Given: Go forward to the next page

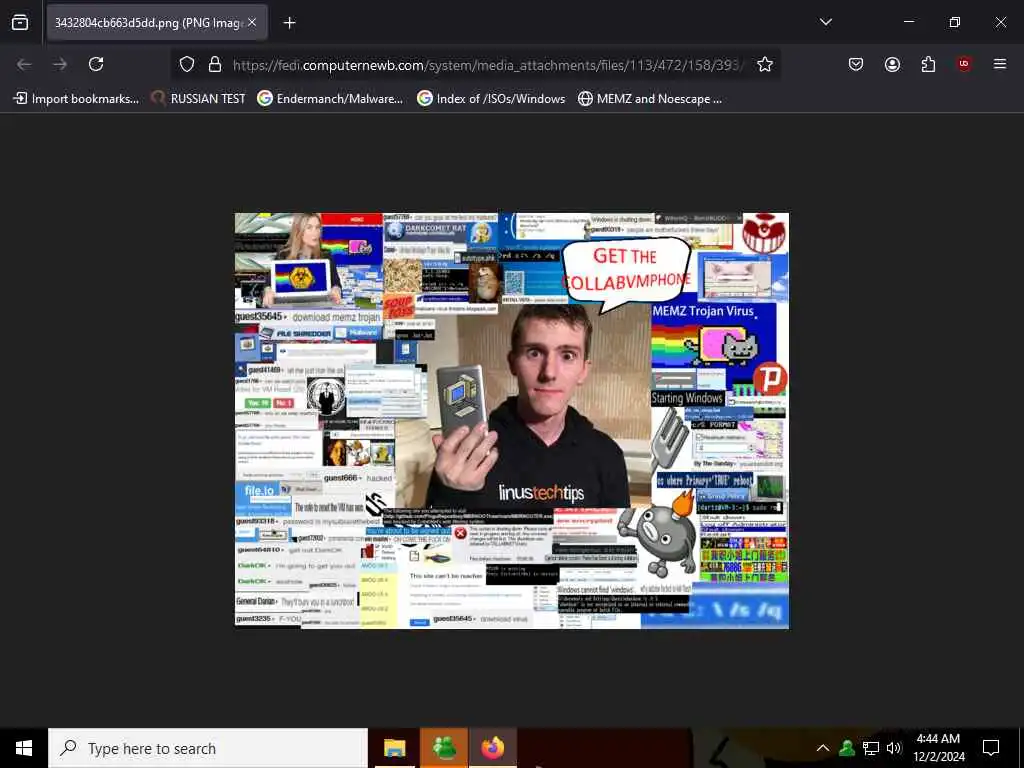Looking at the screenshot, I should [x=60, y=64].
